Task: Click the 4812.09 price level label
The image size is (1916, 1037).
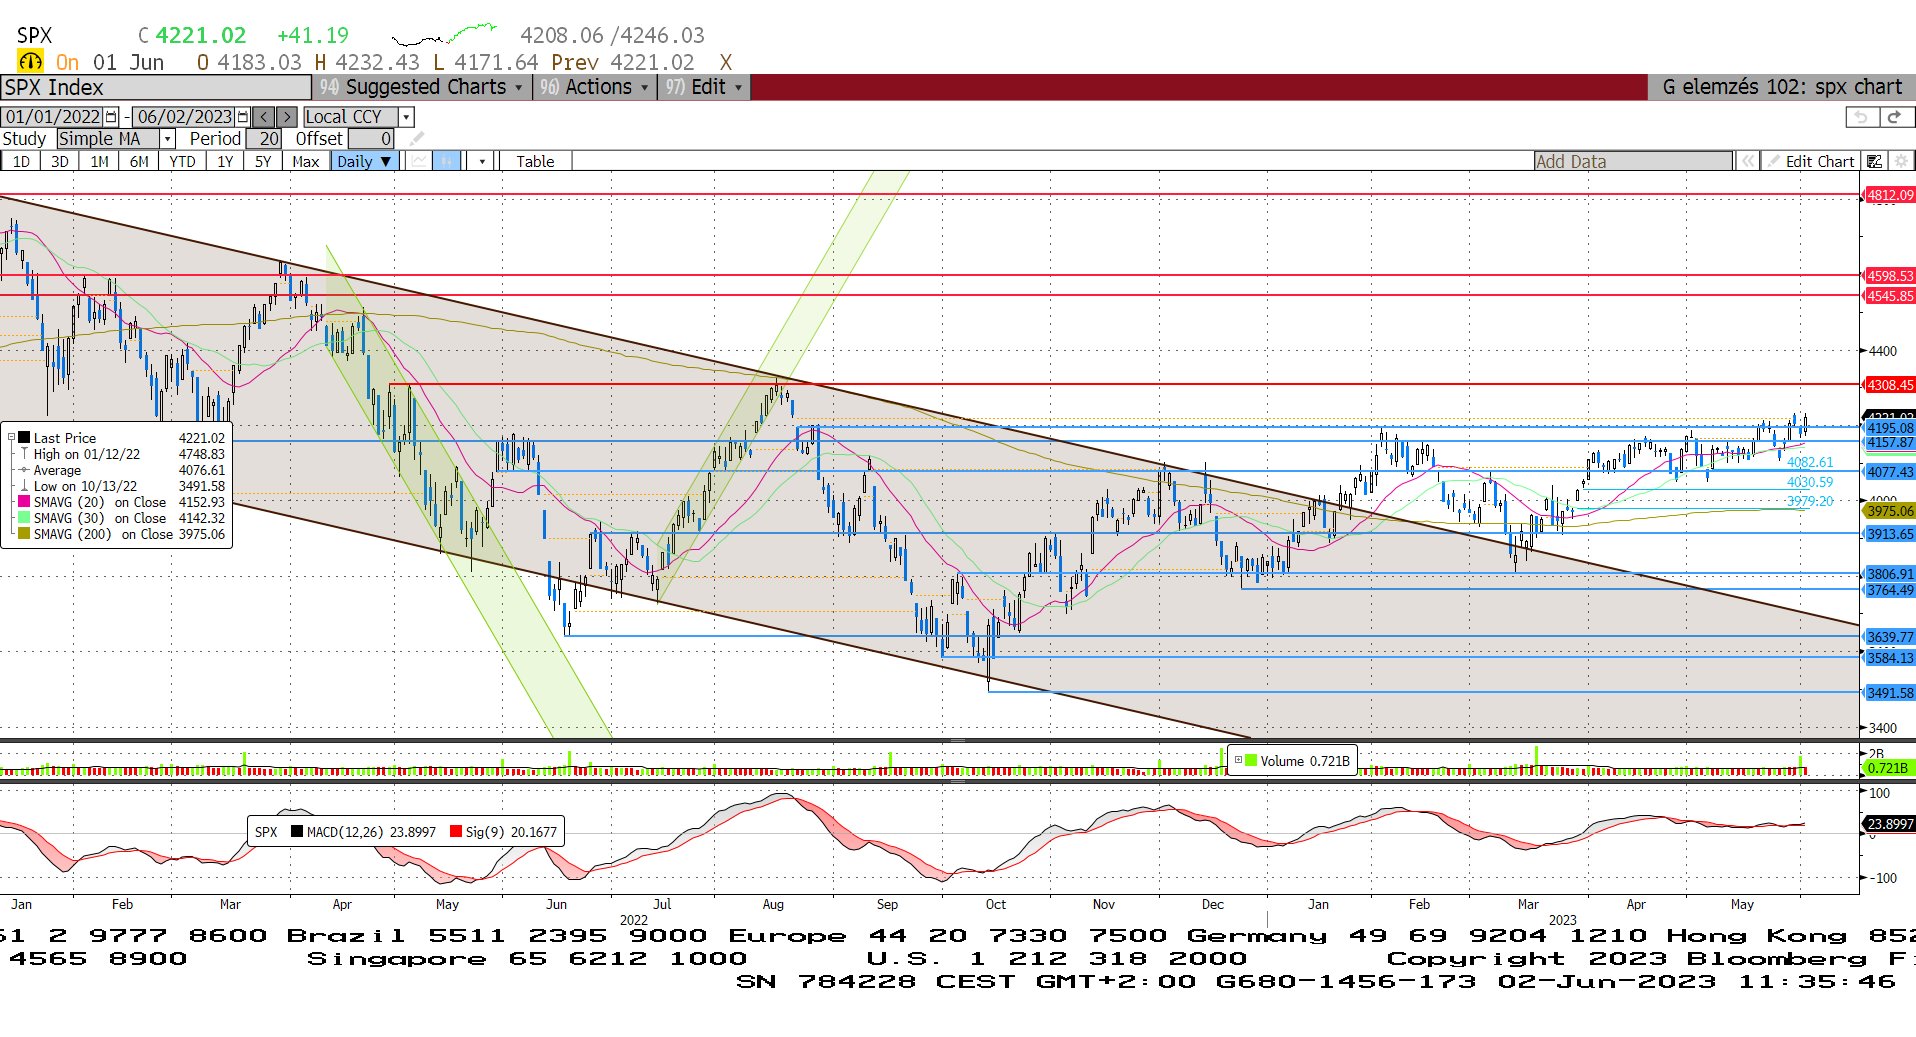Action: pyautogui.click(x=1889, y=195)
